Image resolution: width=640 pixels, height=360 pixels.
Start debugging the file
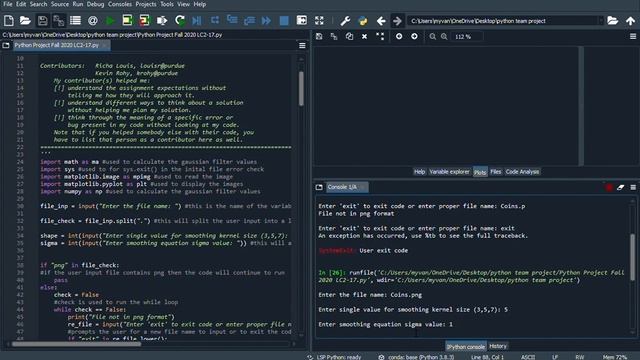[197, 20]
